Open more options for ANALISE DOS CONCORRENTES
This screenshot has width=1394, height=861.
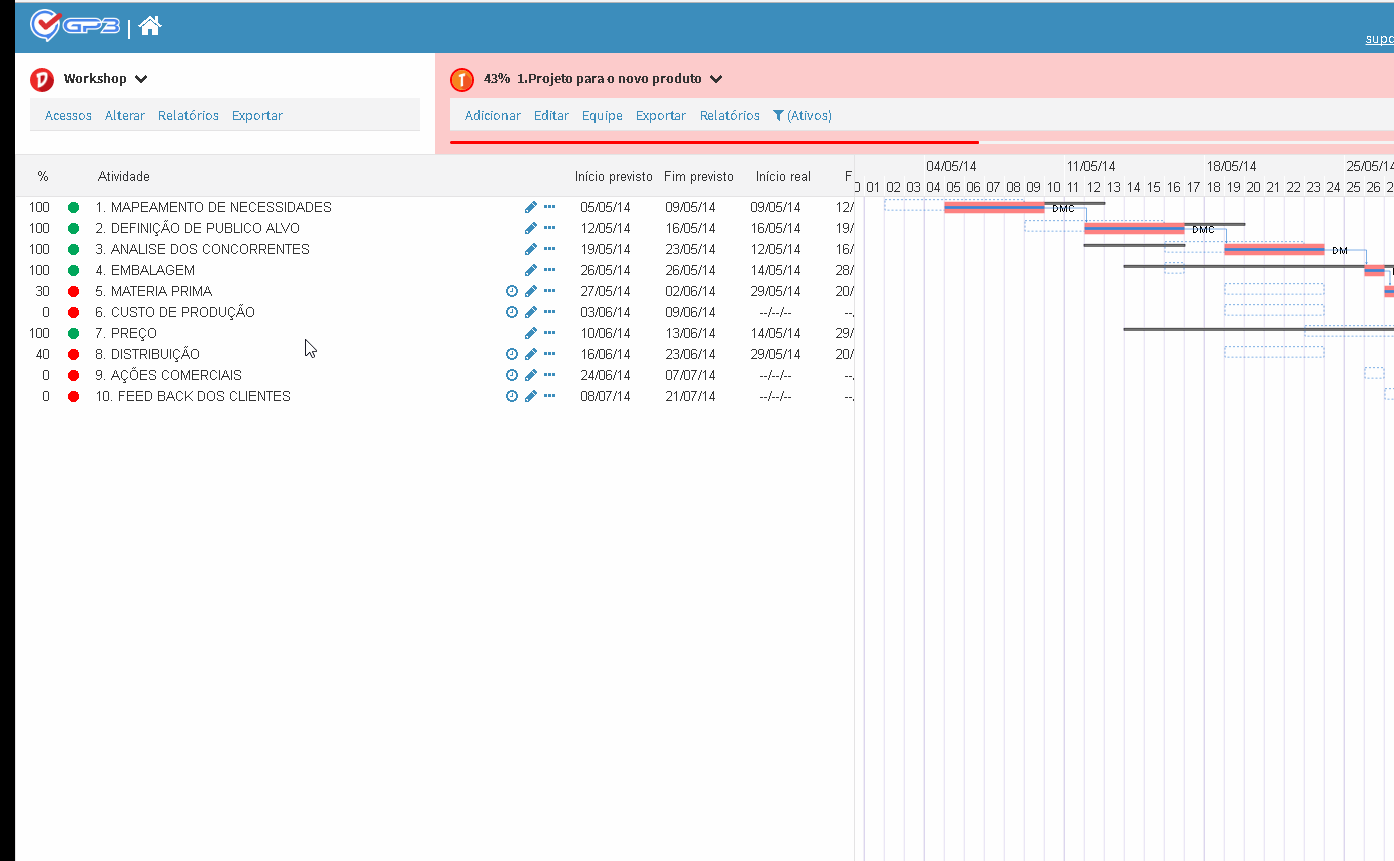[549, 249]
